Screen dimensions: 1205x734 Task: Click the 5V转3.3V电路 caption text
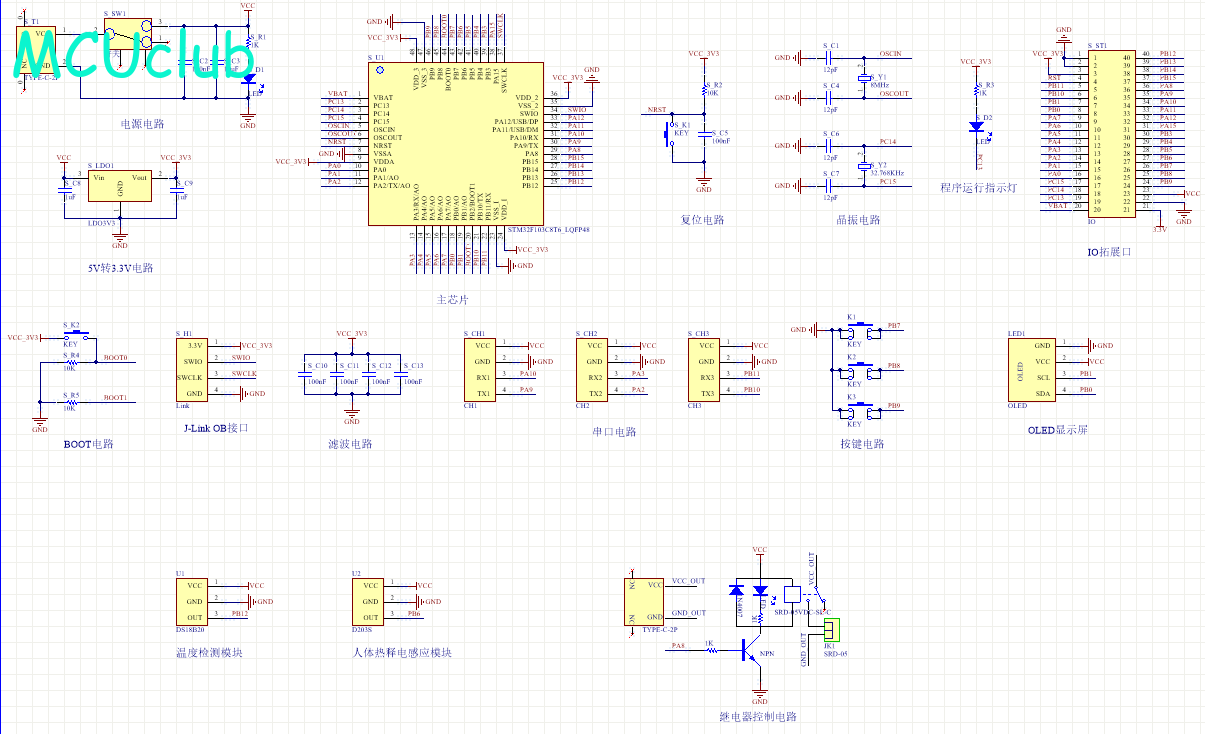pyautogui.click(x=120, y=268)
